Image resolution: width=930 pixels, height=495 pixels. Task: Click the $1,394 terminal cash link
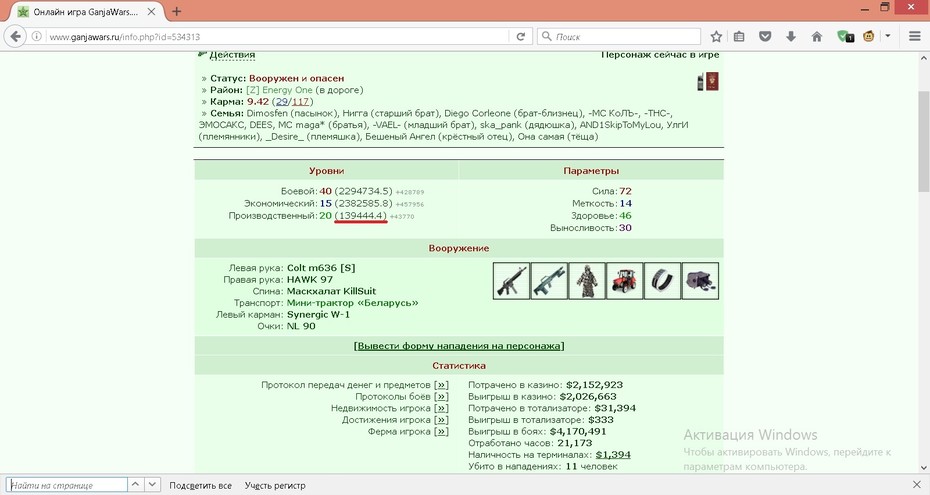(x=613, y=455)
